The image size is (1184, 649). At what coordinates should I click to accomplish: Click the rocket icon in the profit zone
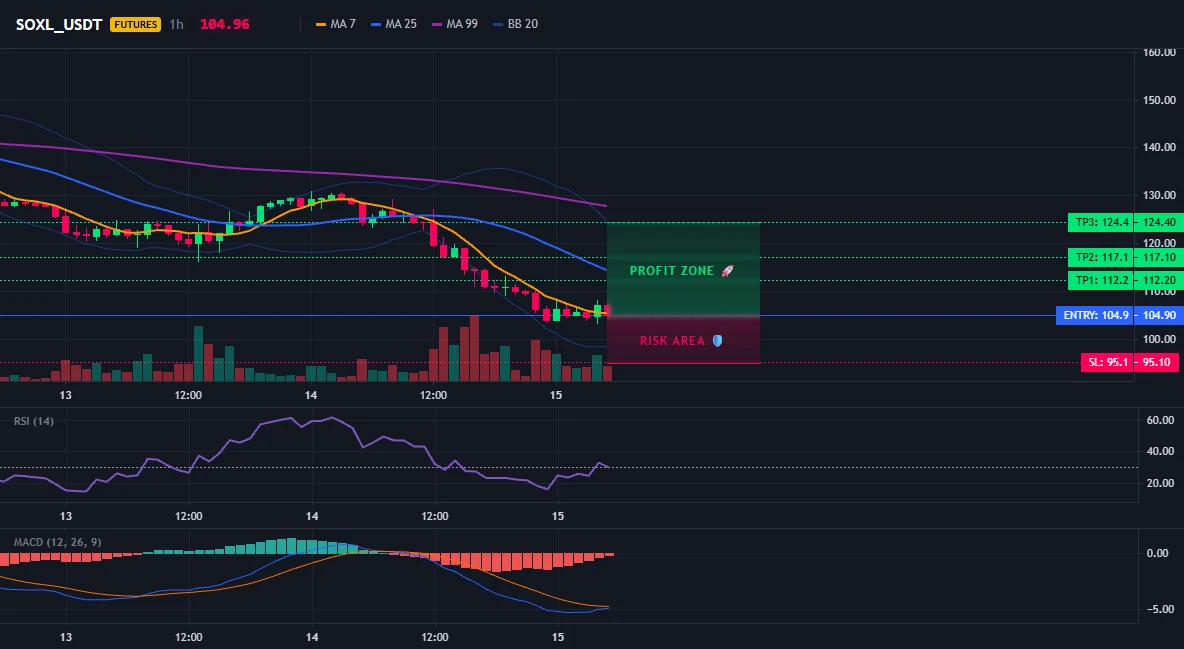(727, 270)
